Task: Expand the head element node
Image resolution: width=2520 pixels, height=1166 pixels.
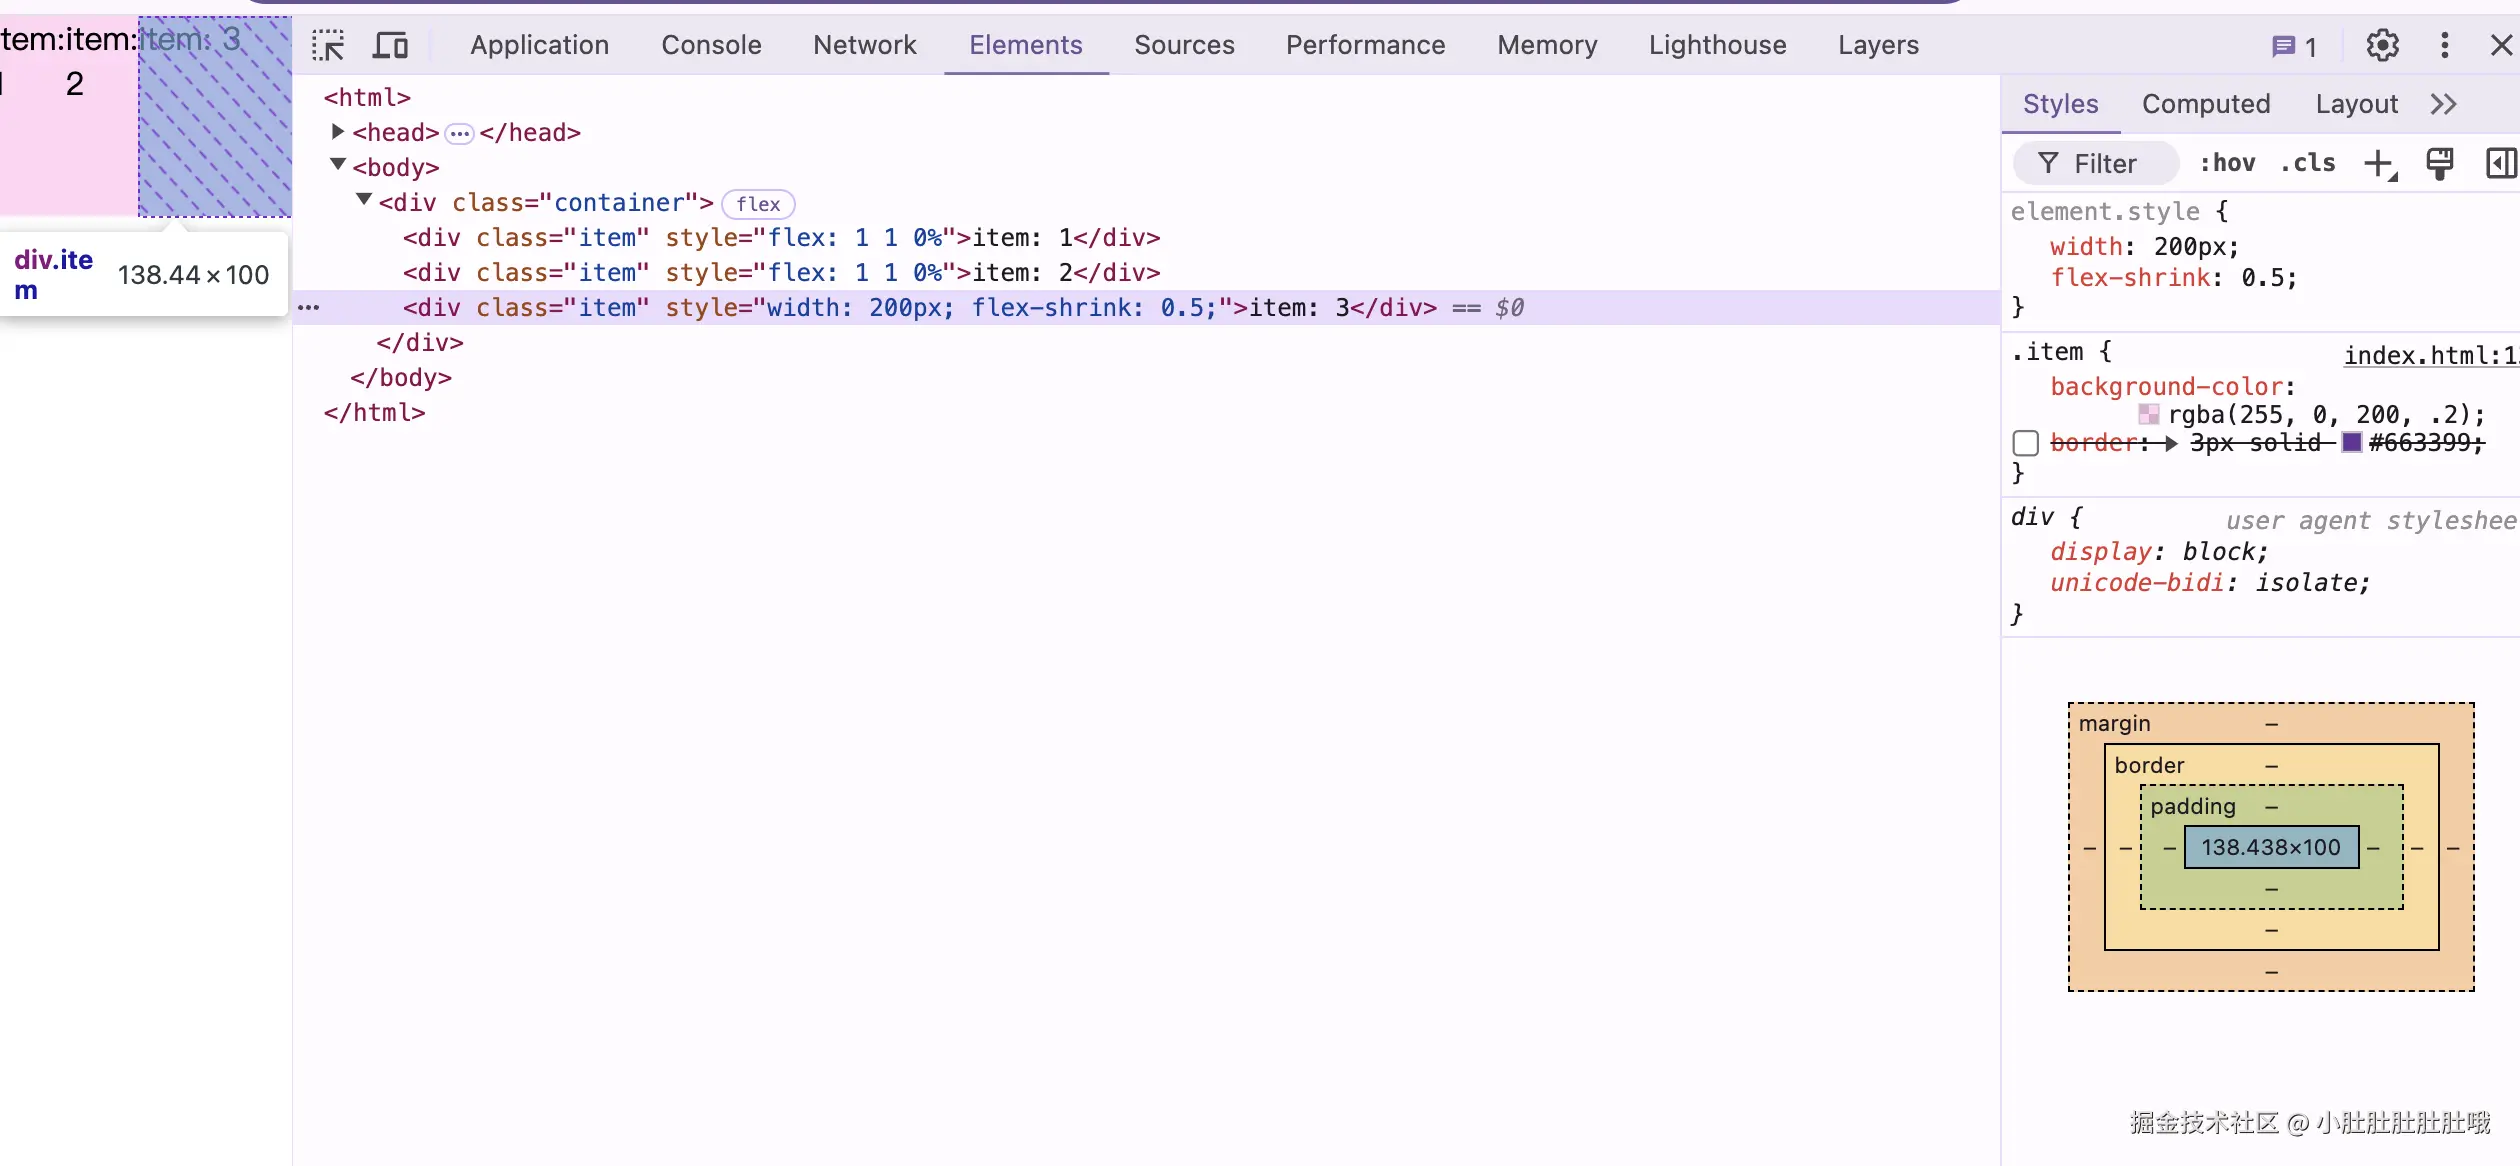Action: [x=338, y=132]
